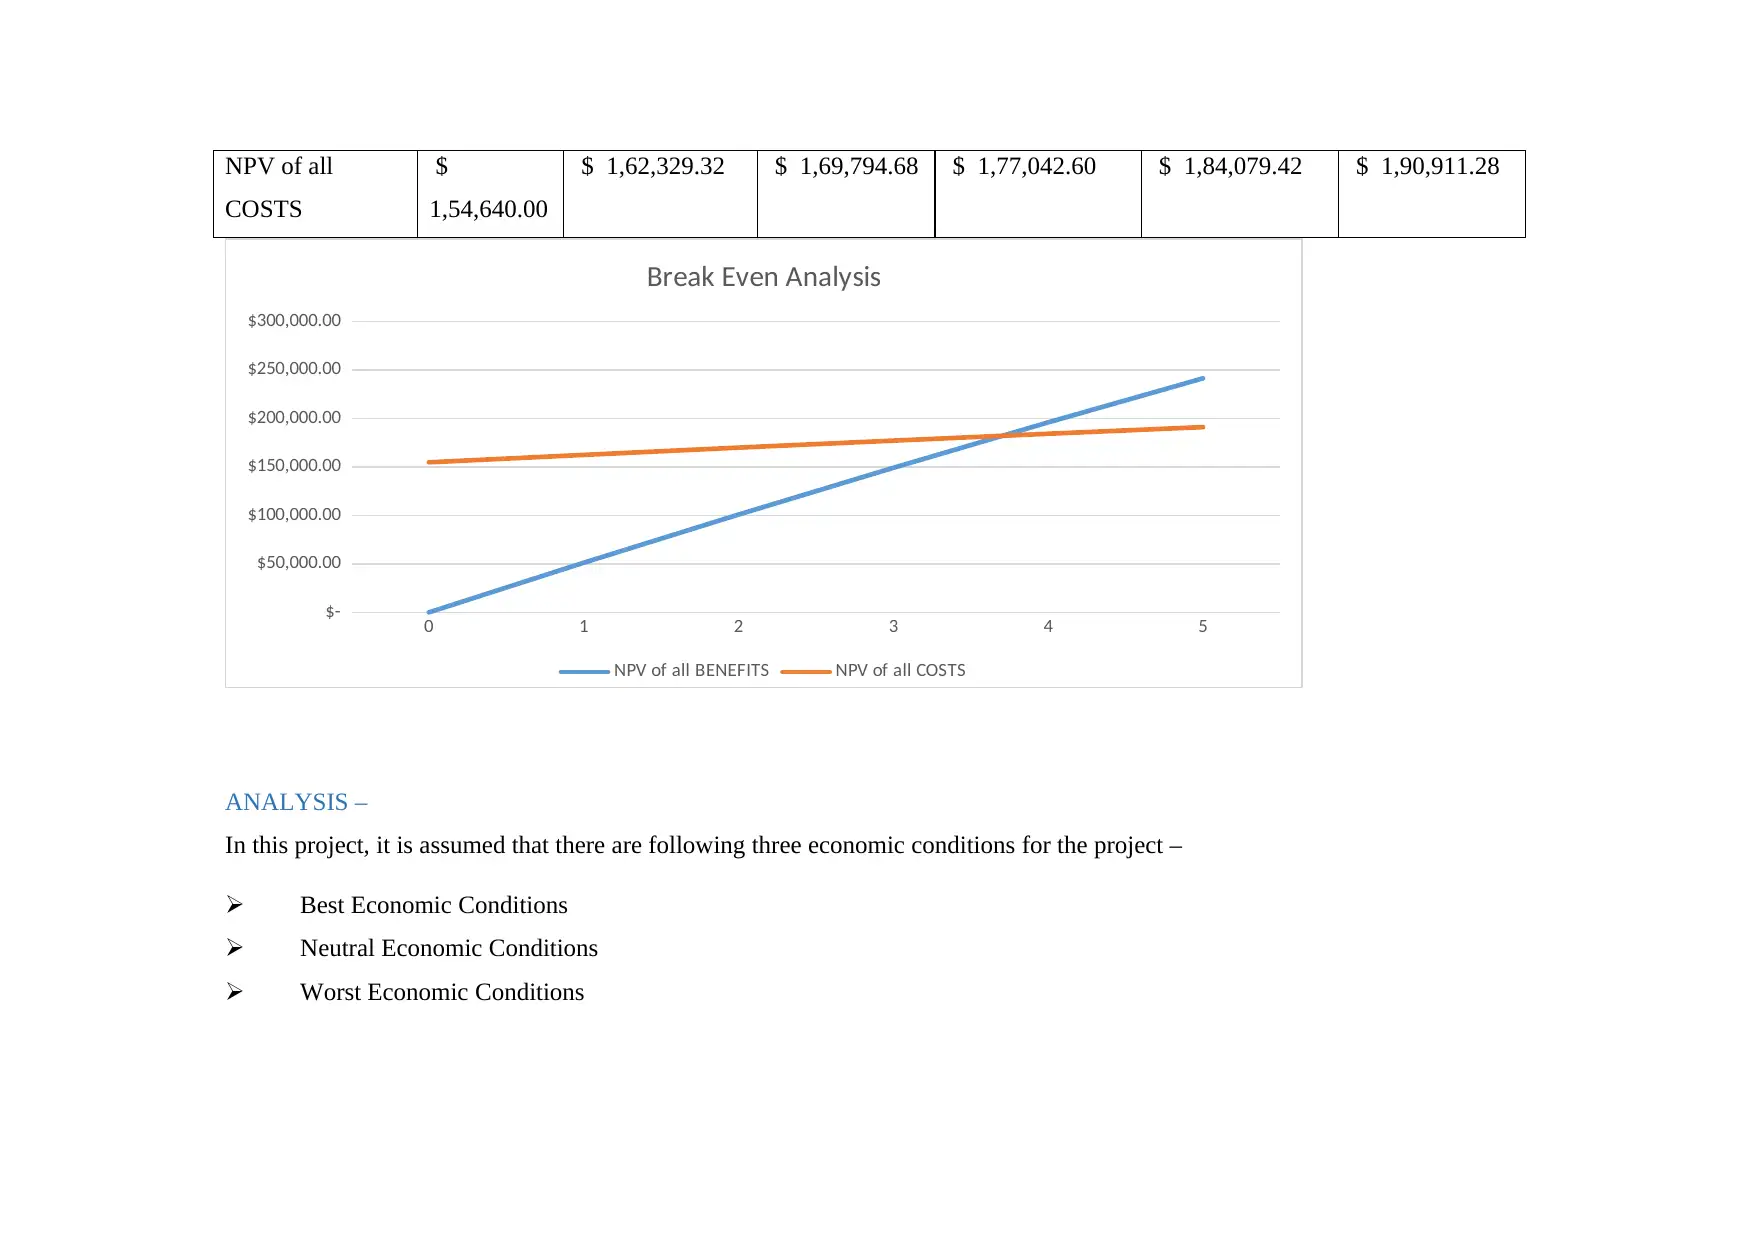
Task: Click the arrow bullet beside Worst Economic Conditions
Action: 235,991
